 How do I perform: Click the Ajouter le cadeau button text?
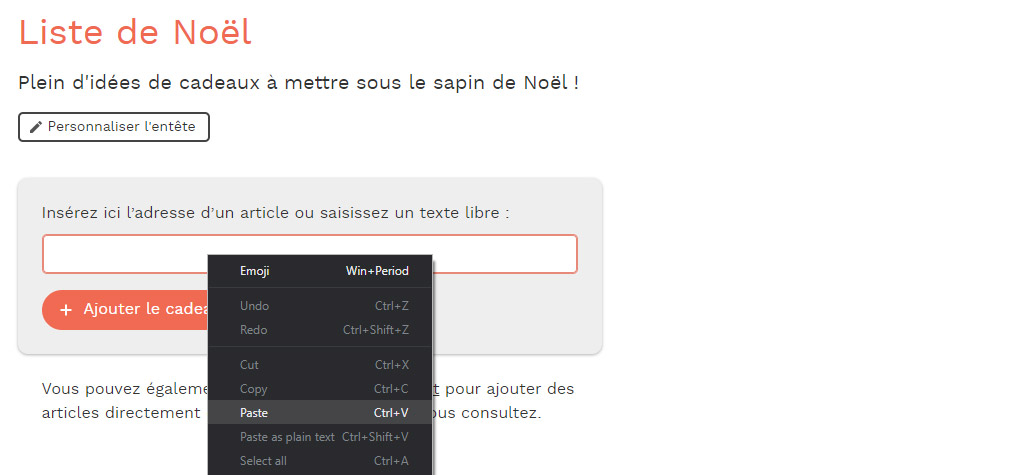(x=146, y=309)
